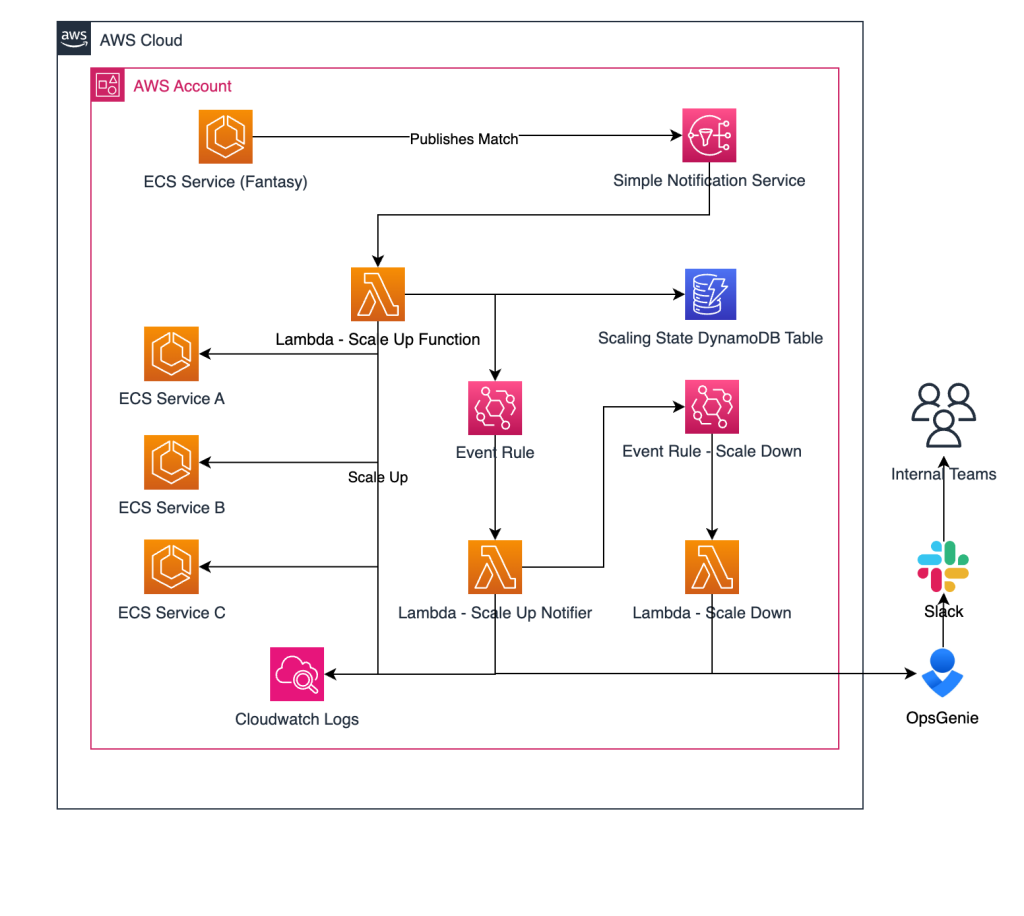Select the AWS Account badge icon
This screenshot has height=916, width=1024.
tap(107, 85)
